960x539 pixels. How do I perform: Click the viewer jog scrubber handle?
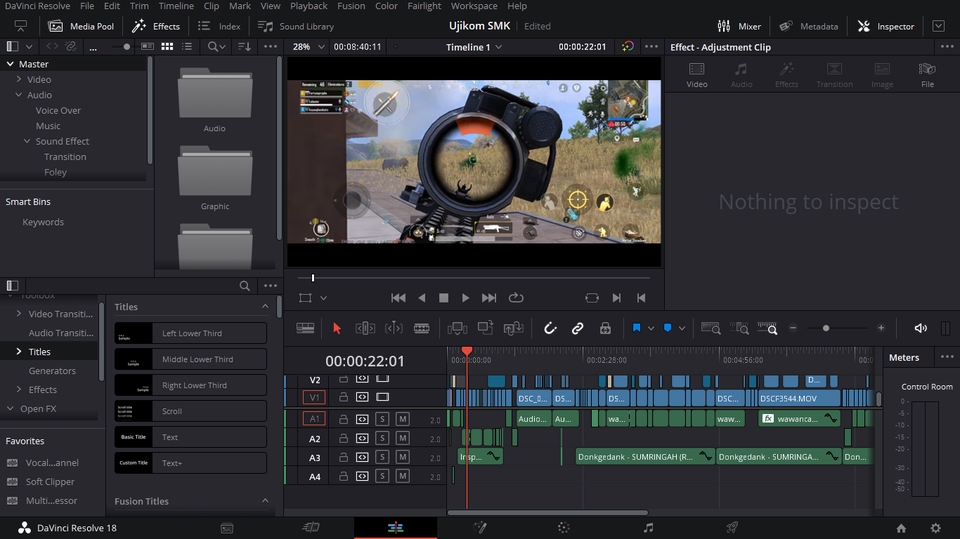click(313, 278)
